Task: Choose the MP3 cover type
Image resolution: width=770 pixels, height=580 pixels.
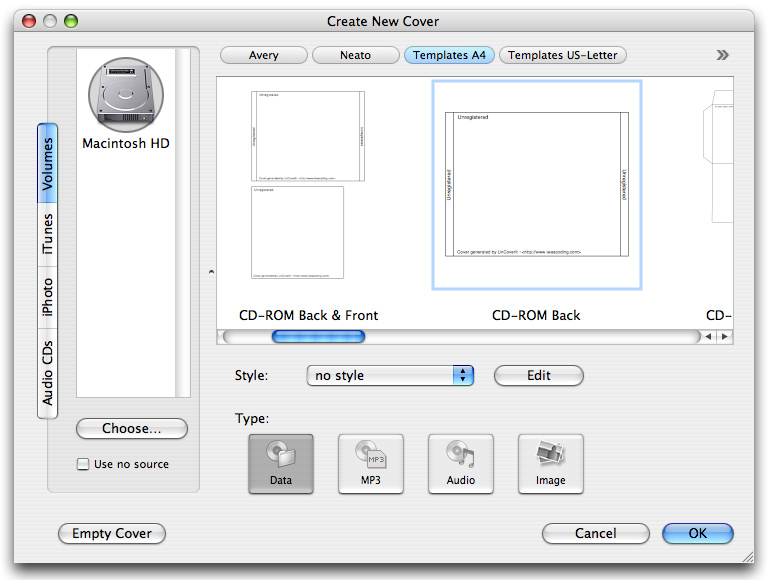Action: click(371, 464)
